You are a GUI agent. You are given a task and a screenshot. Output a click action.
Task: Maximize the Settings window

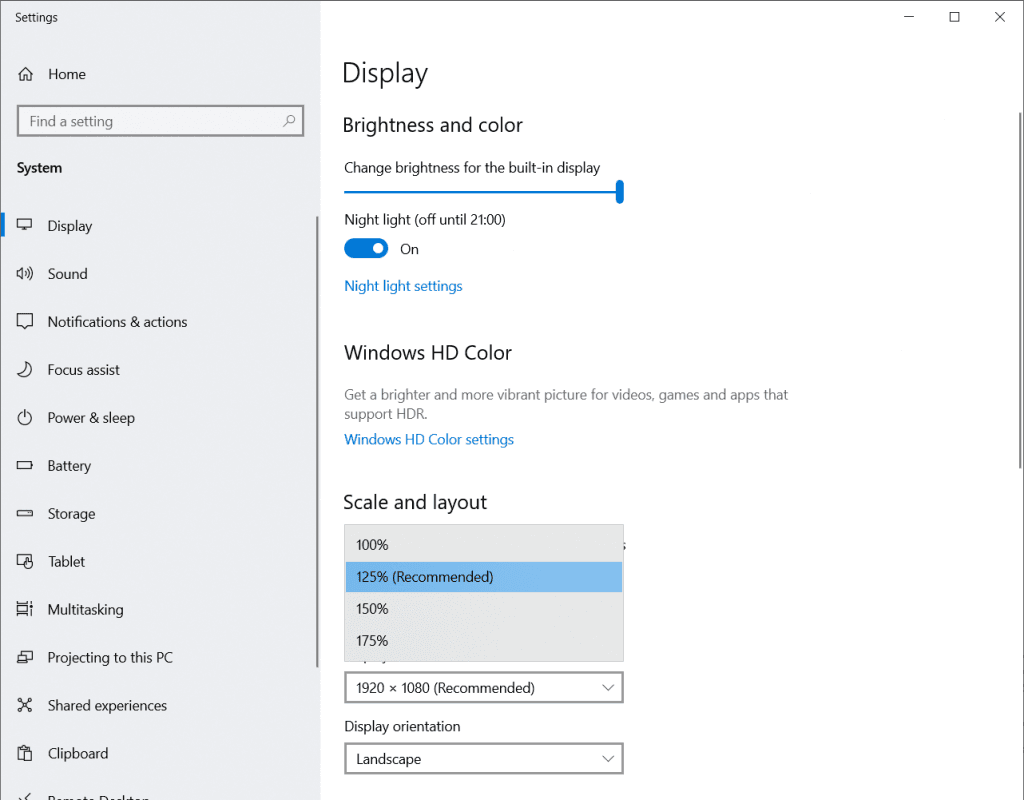[954, 17]
